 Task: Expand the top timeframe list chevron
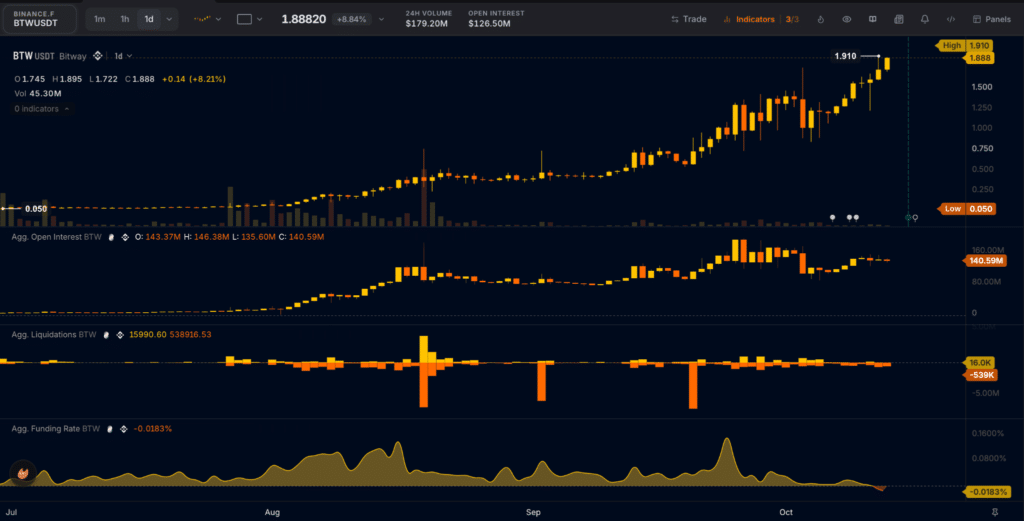[x=169, y=19]
